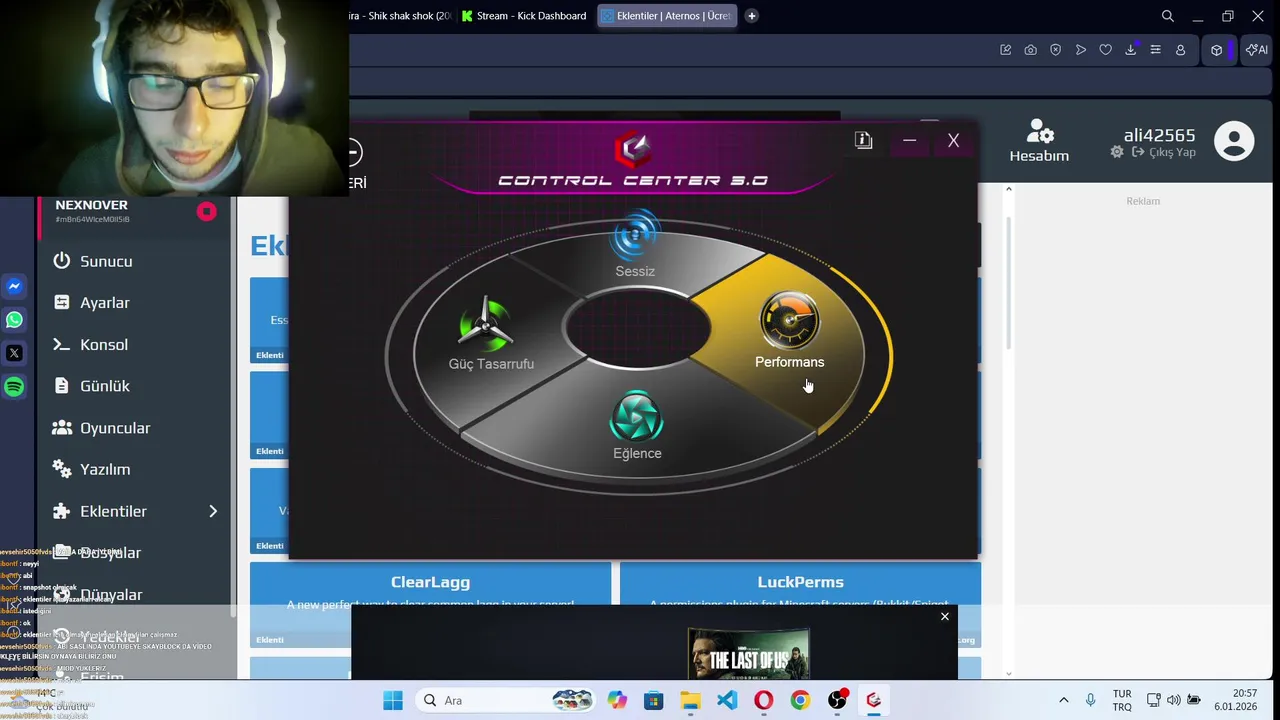Open Copilot from taskbar

pos(617,700)
